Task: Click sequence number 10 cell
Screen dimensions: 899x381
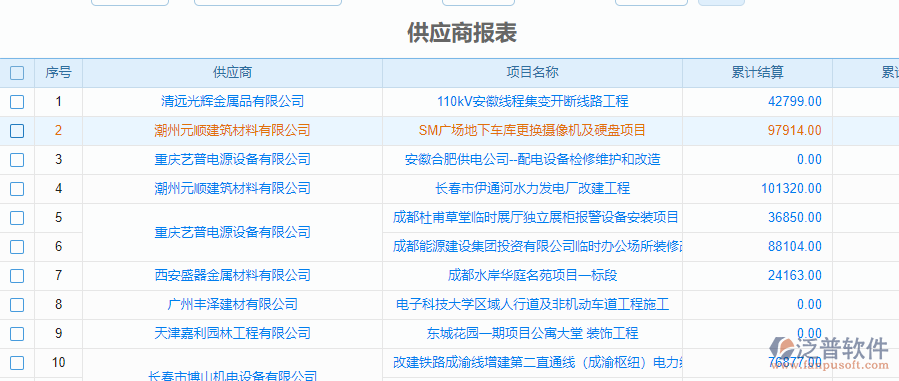Action: (58, 363)
